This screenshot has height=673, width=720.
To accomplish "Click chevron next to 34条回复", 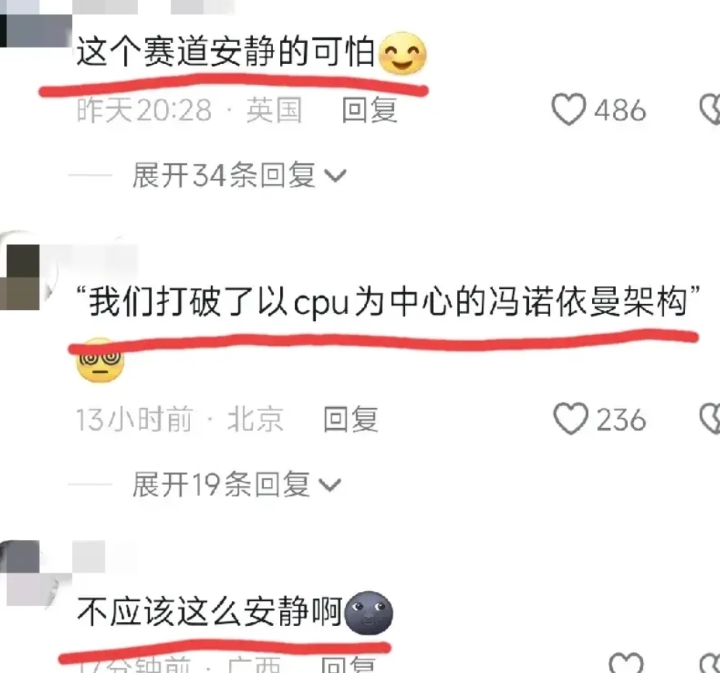I will click(335, 175).
